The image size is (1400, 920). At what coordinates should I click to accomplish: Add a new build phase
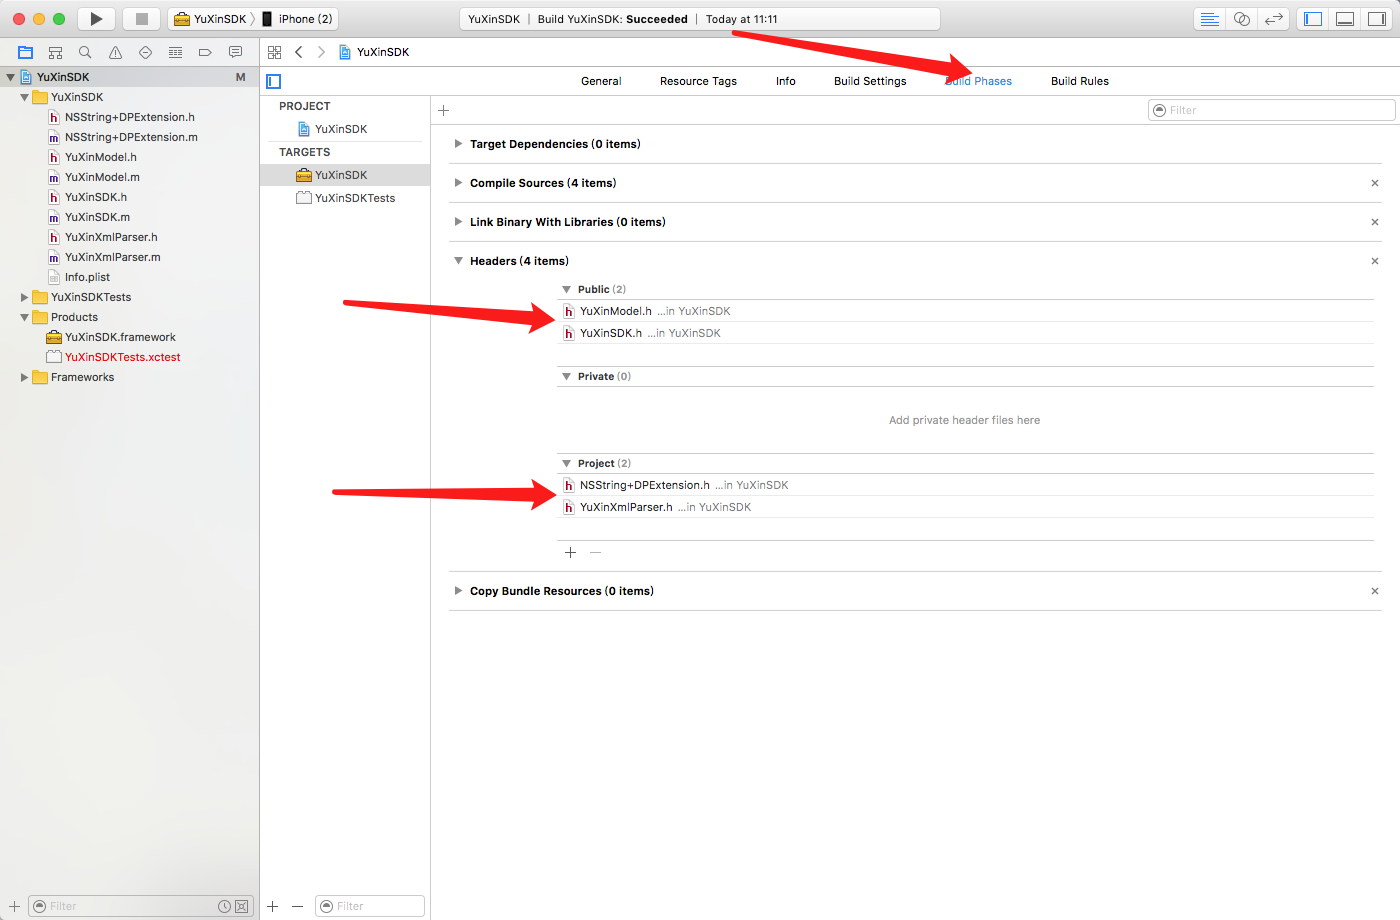444,110
